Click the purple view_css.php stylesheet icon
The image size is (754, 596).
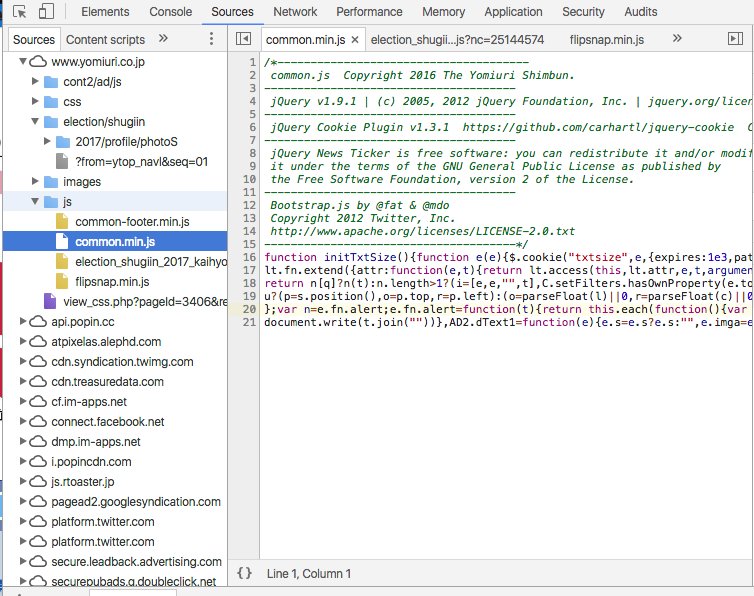(50, 301)
